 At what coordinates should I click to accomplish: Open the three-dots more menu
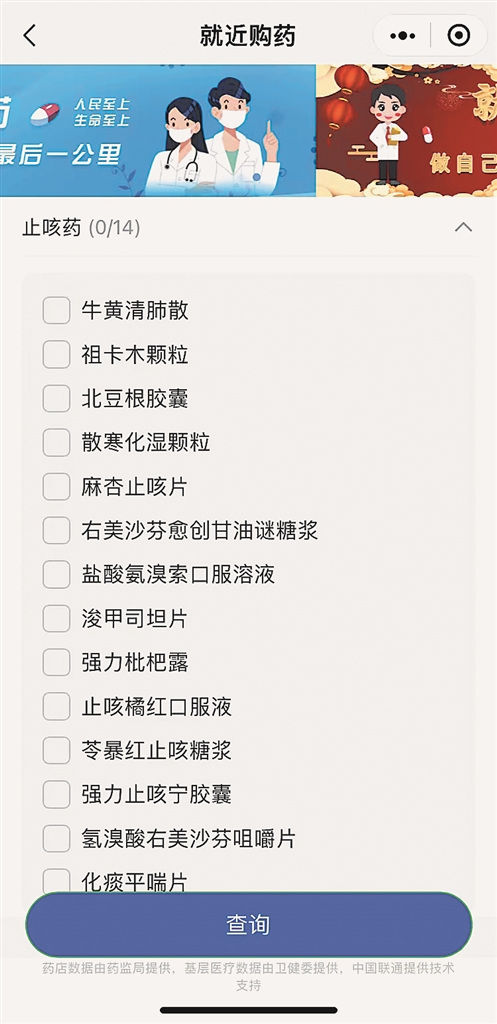click(402, 35)
